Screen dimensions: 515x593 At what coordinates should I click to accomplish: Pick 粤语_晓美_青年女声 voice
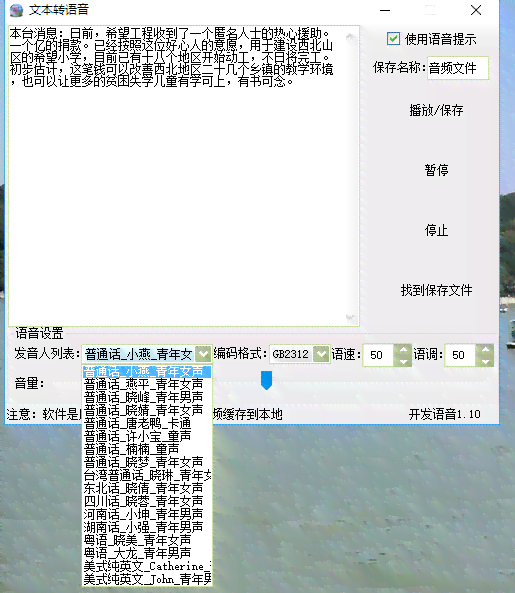click(x=147, y=540)
